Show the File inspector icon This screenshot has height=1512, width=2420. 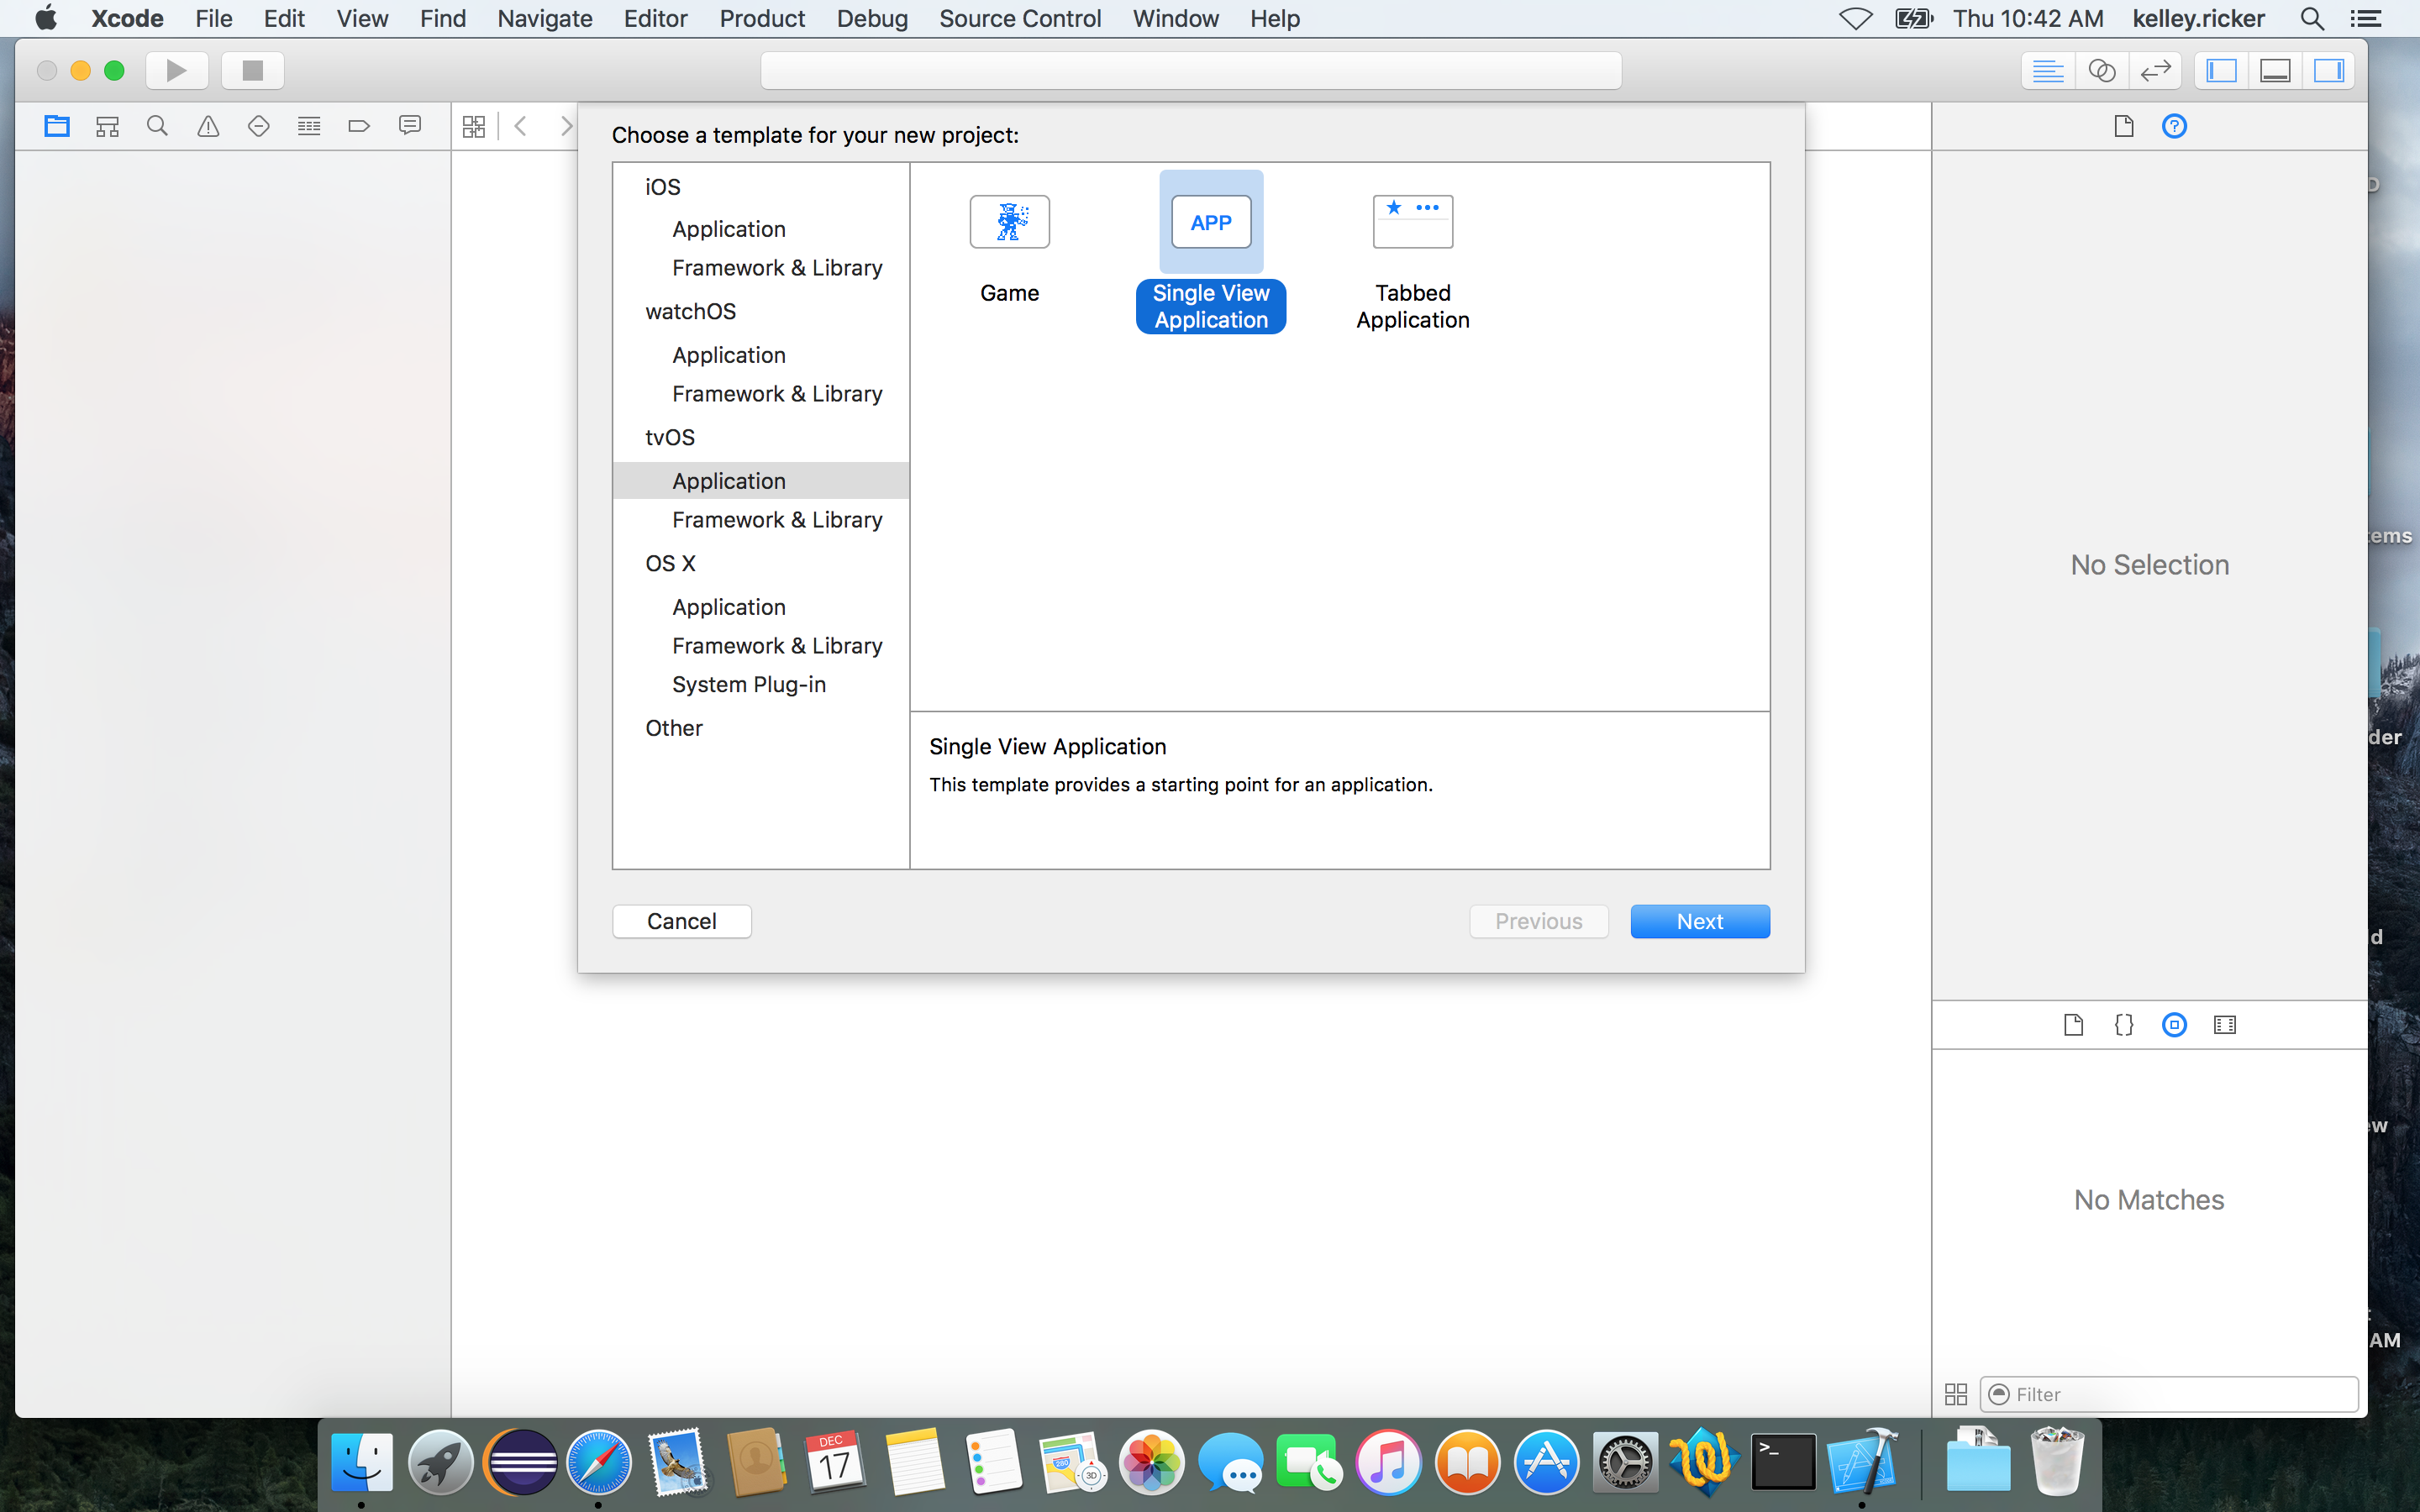coord(2124,126)
